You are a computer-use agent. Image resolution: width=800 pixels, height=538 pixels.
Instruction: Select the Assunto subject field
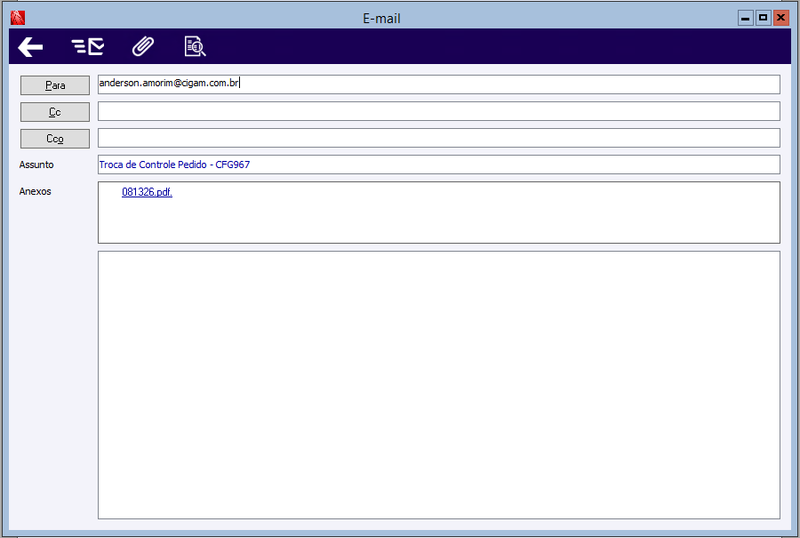point(439,164)
